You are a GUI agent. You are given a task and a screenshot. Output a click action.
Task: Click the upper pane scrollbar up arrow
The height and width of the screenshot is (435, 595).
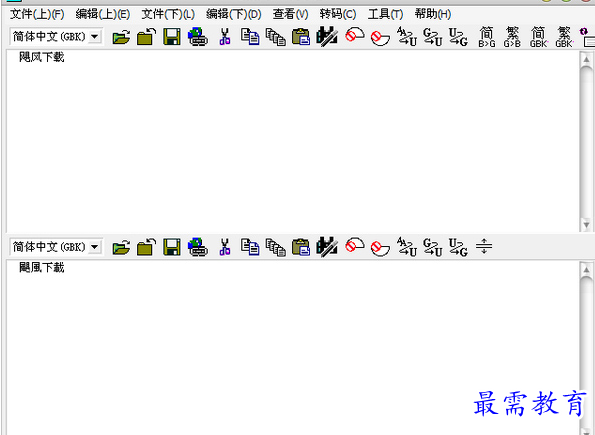pos(586,59)
